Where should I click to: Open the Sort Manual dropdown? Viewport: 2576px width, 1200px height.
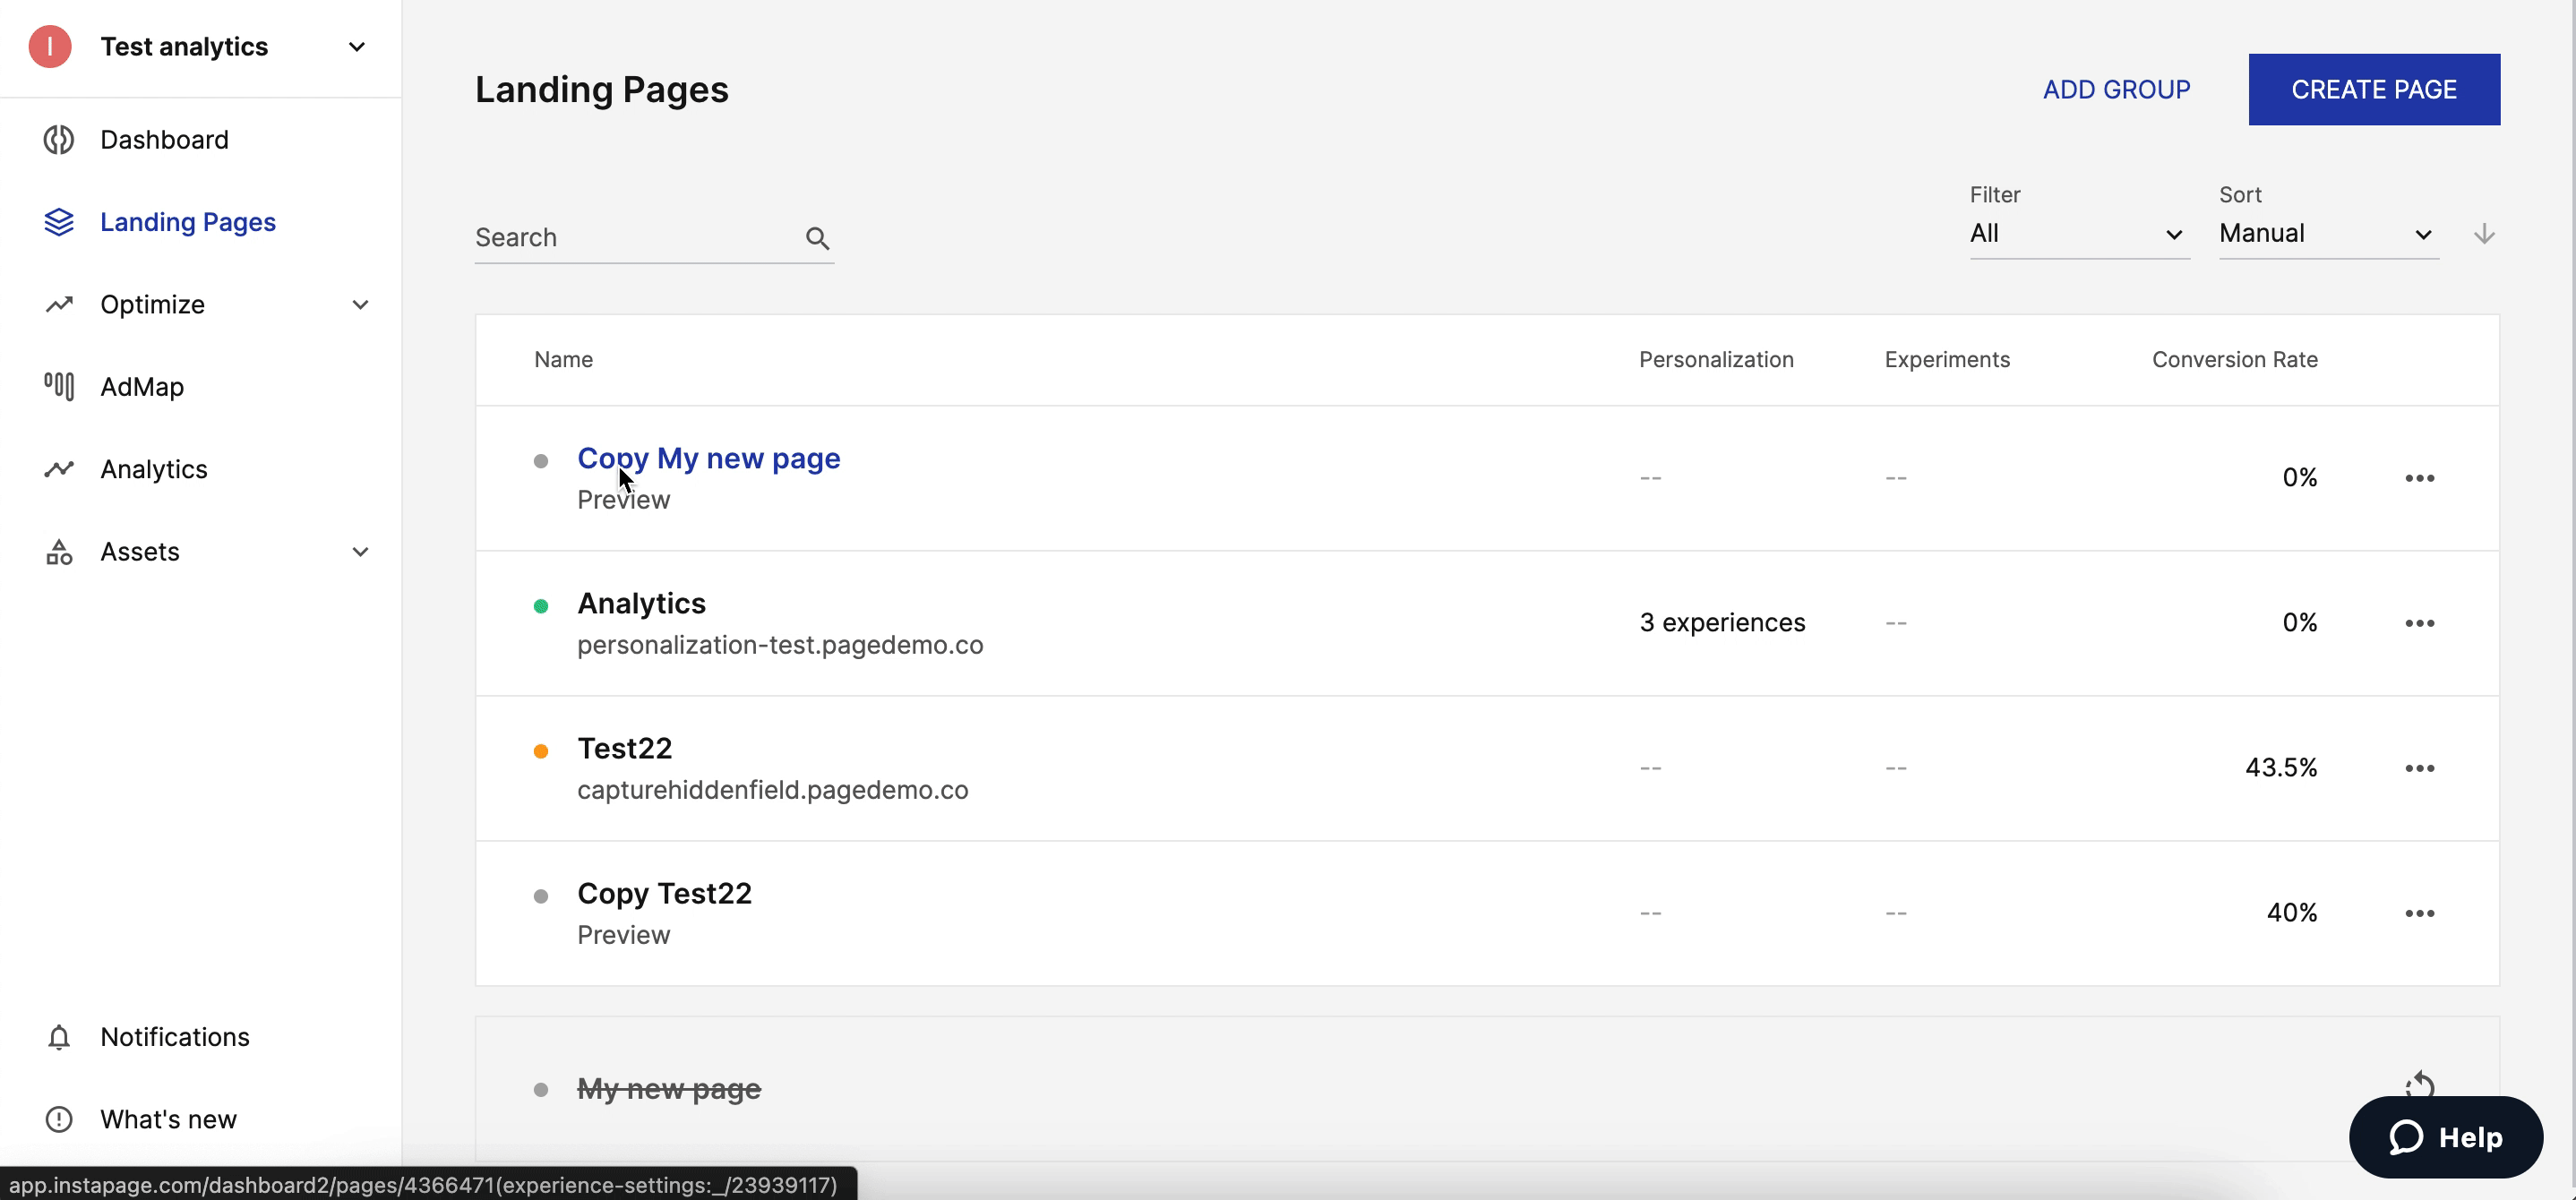2327,234
